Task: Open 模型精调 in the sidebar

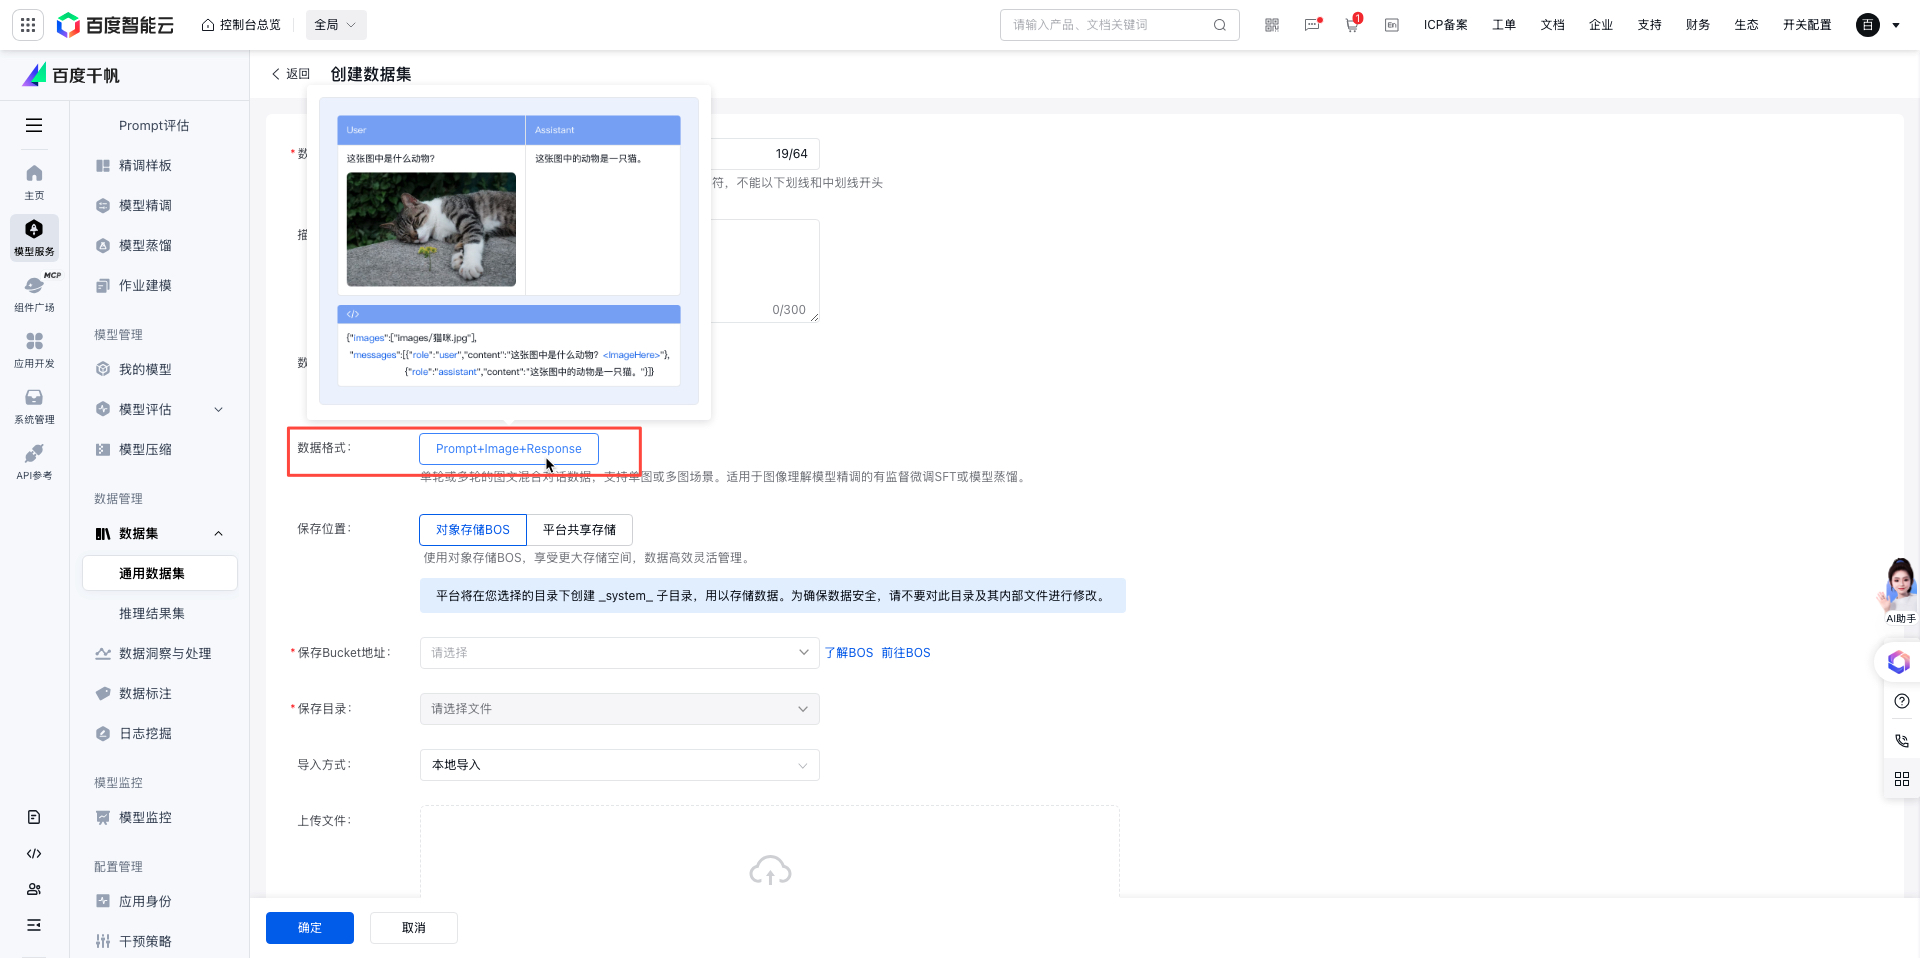Action: point(145,205)
